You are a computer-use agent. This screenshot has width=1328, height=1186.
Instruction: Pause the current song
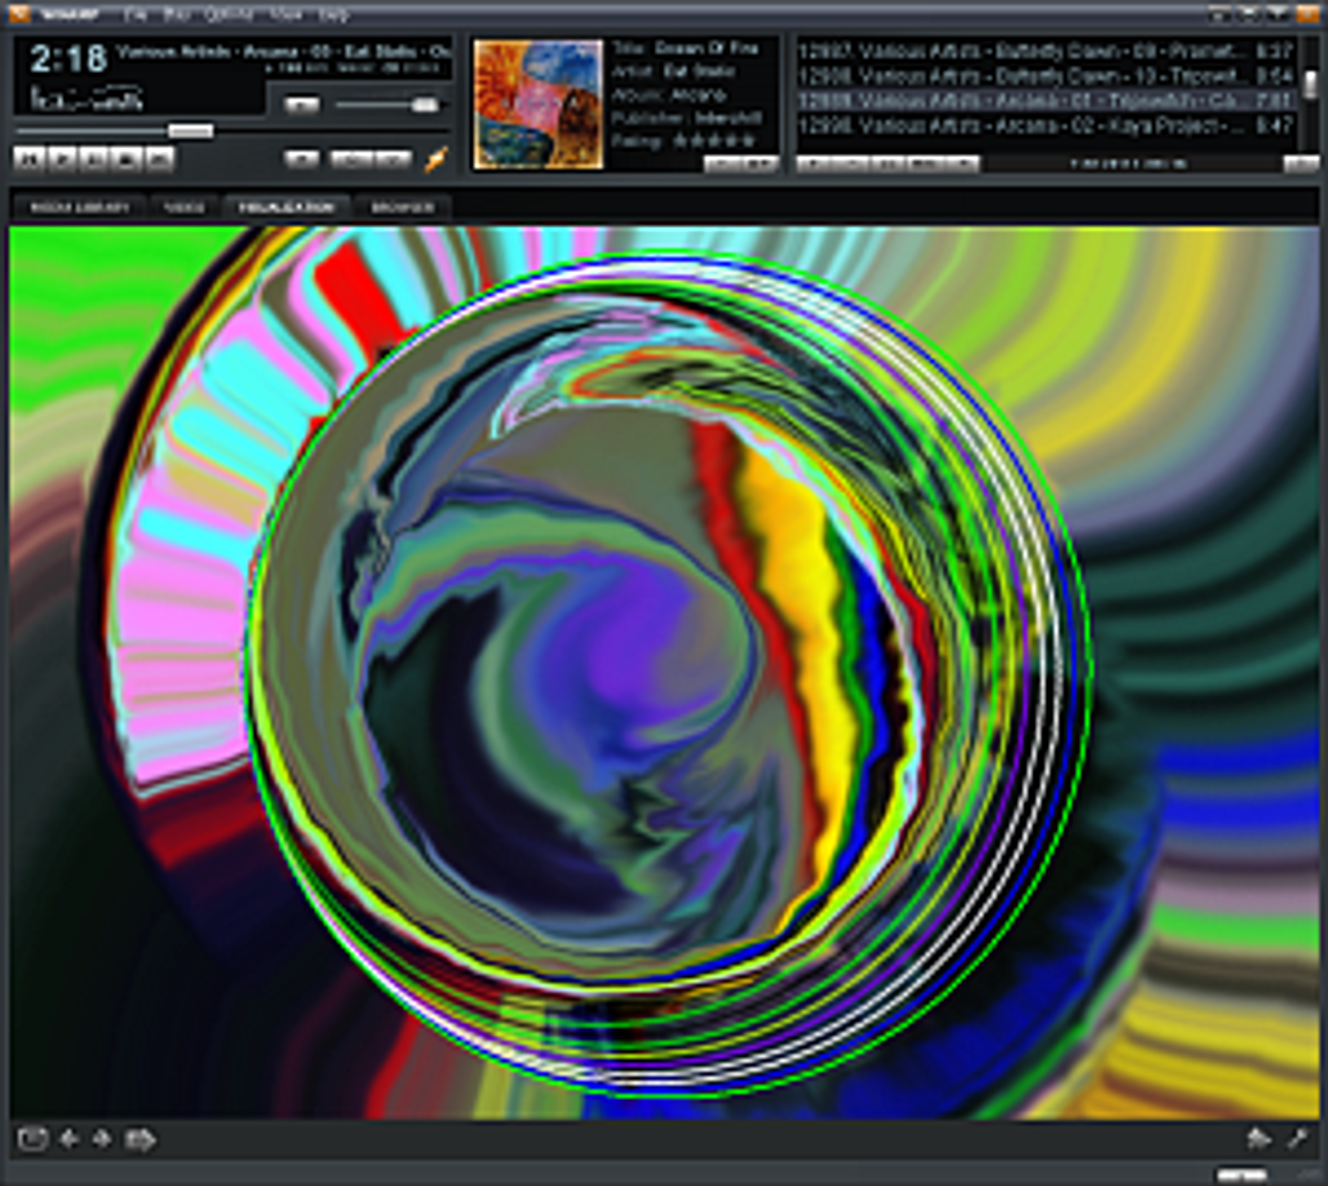pos(94,158)
